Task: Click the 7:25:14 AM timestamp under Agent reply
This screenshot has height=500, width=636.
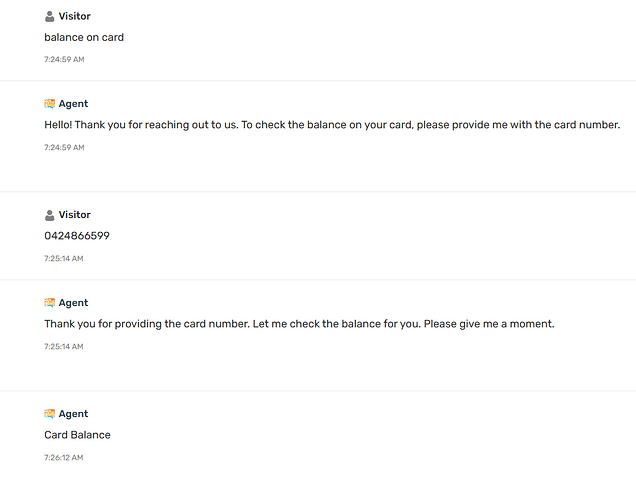Action: pyautogui.click(x=64, y=347)
